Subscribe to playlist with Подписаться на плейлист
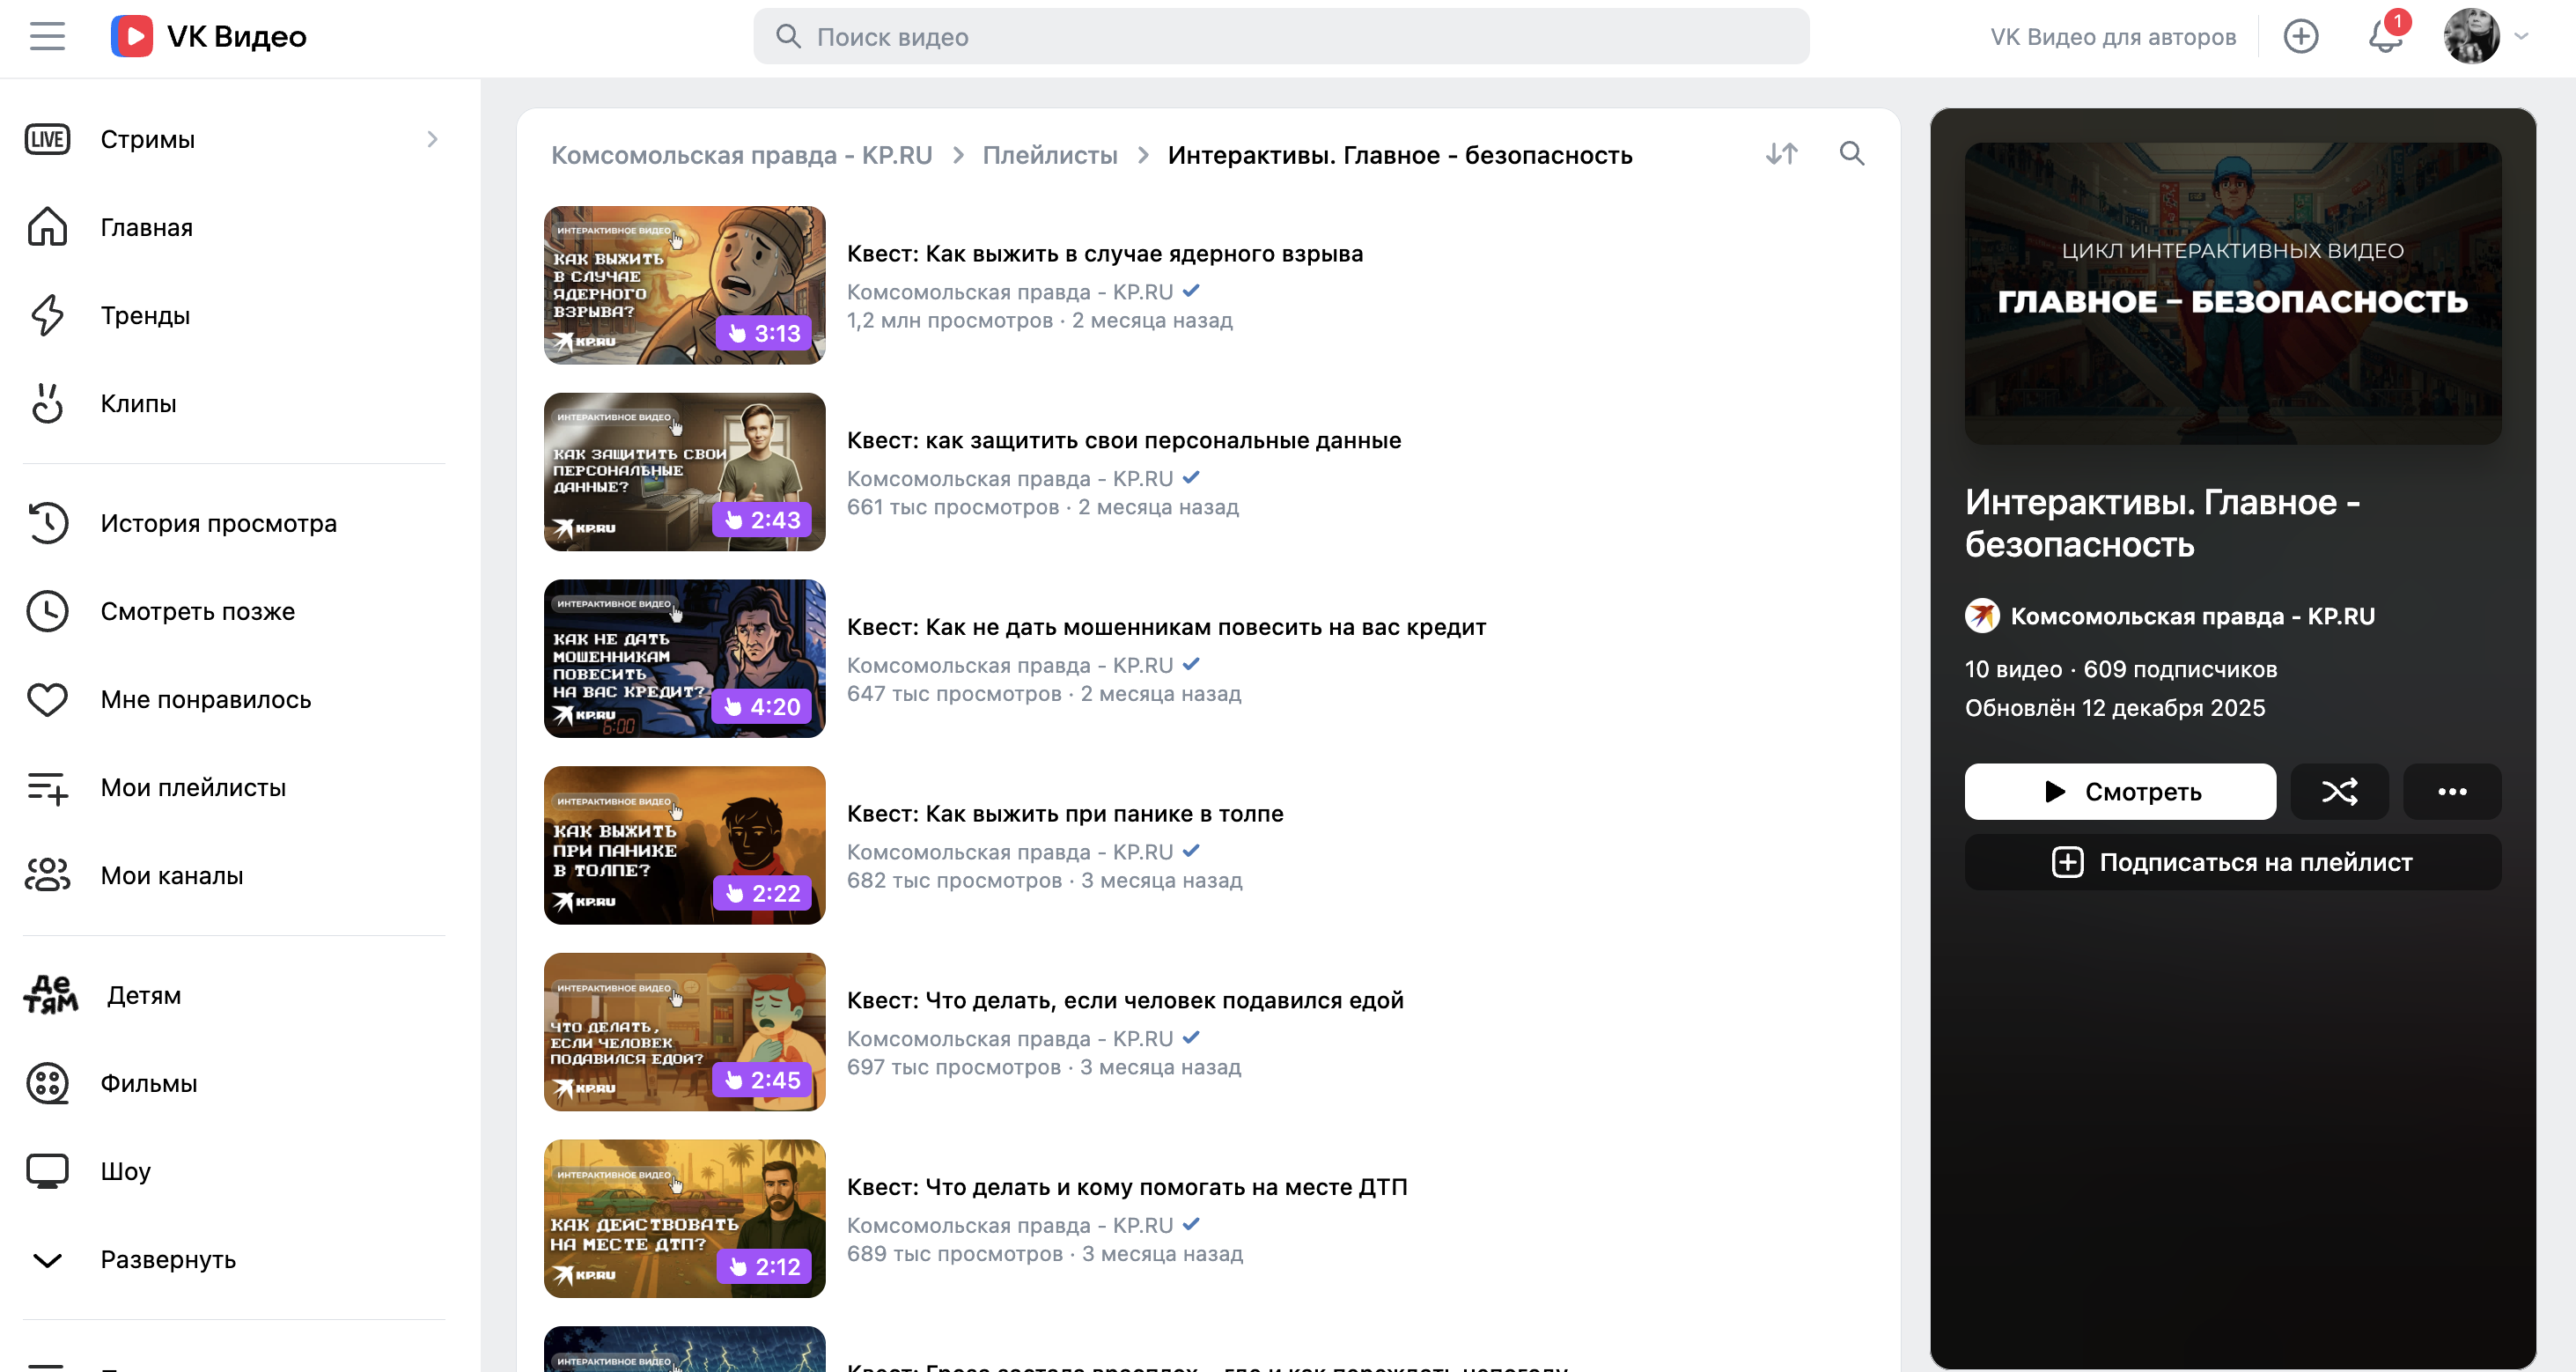This screenshot has width=2576, height=1372. point(2232,862)
